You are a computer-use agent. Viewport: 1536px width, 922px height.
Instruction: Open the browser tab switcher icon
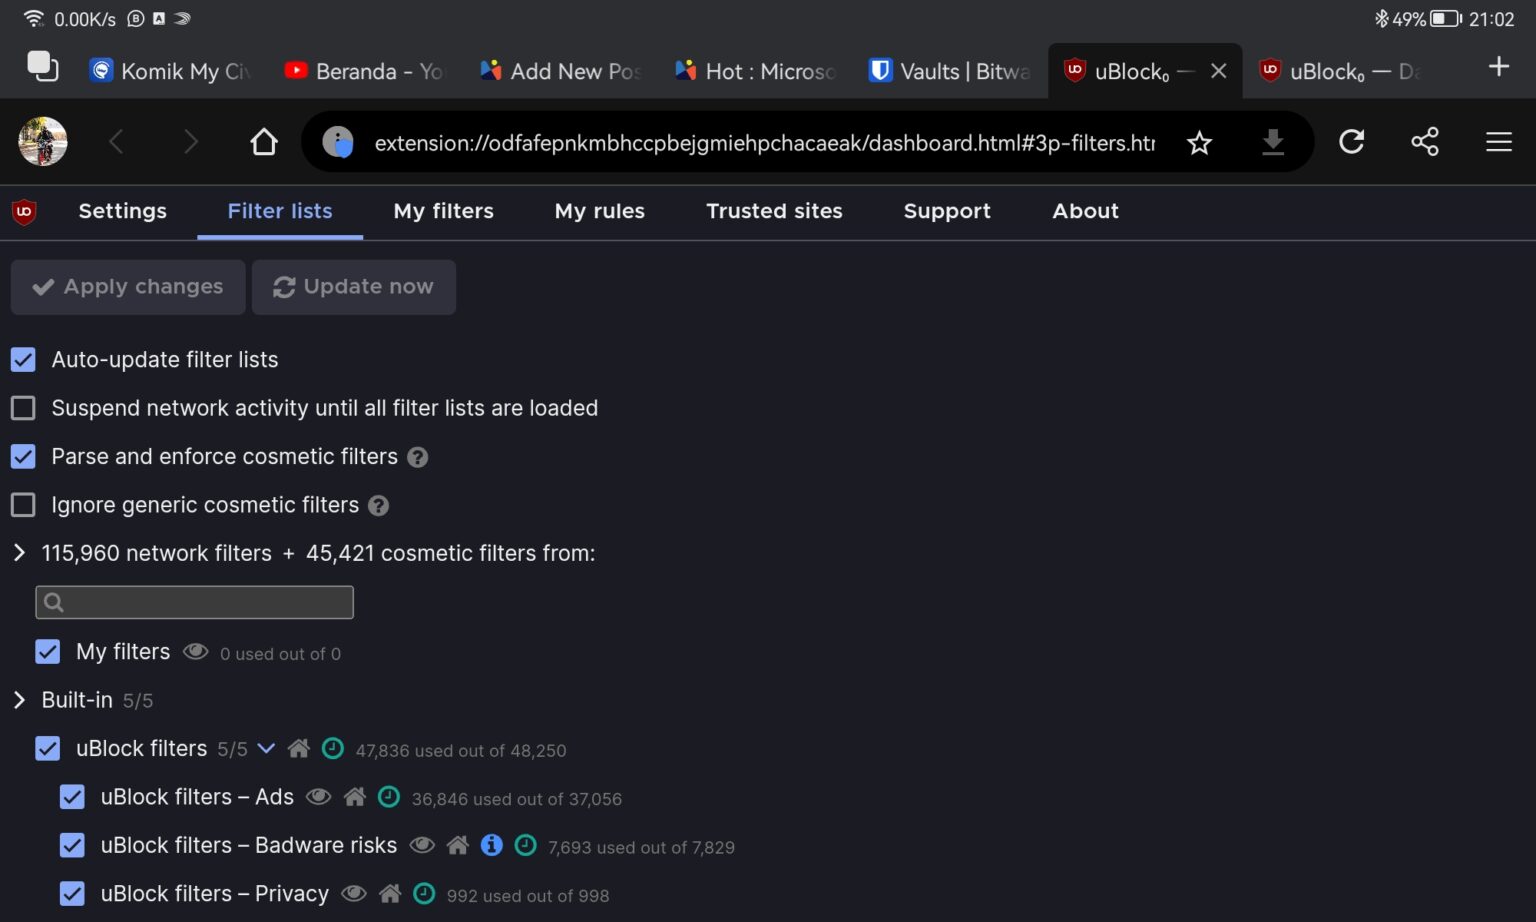(42, 67)
